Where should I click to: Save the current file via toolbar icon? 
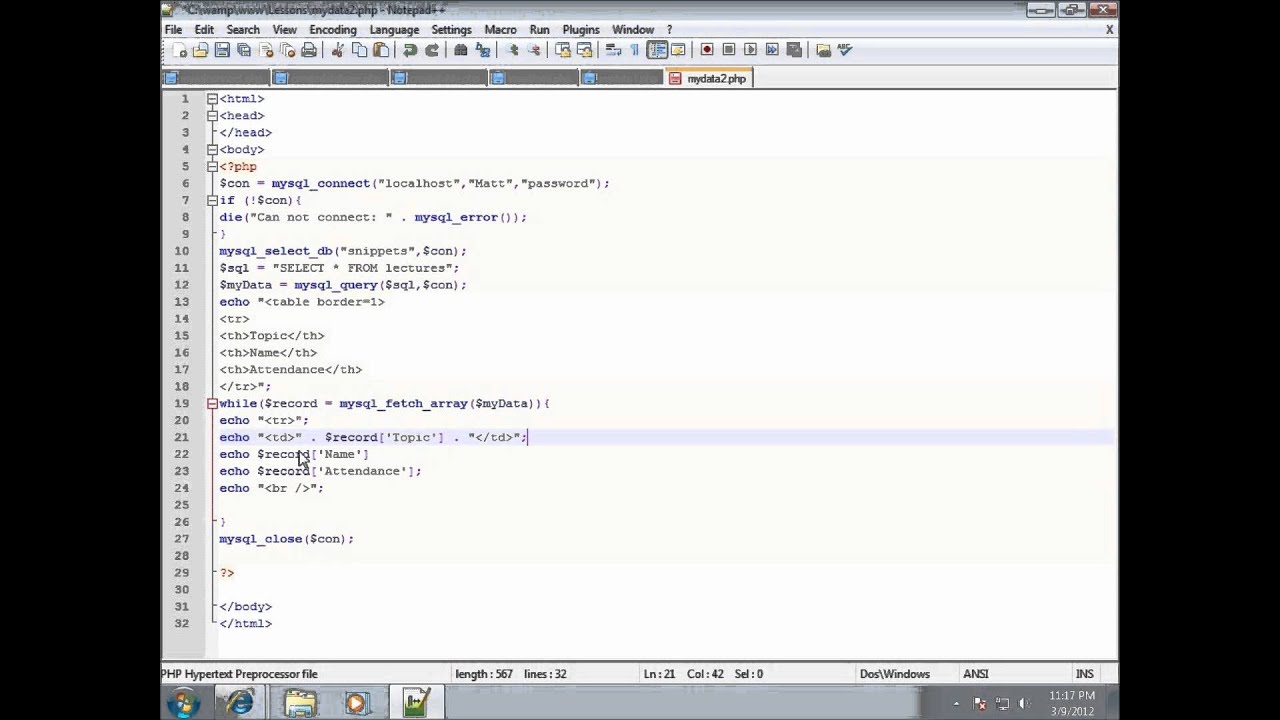tap(221, 50)
